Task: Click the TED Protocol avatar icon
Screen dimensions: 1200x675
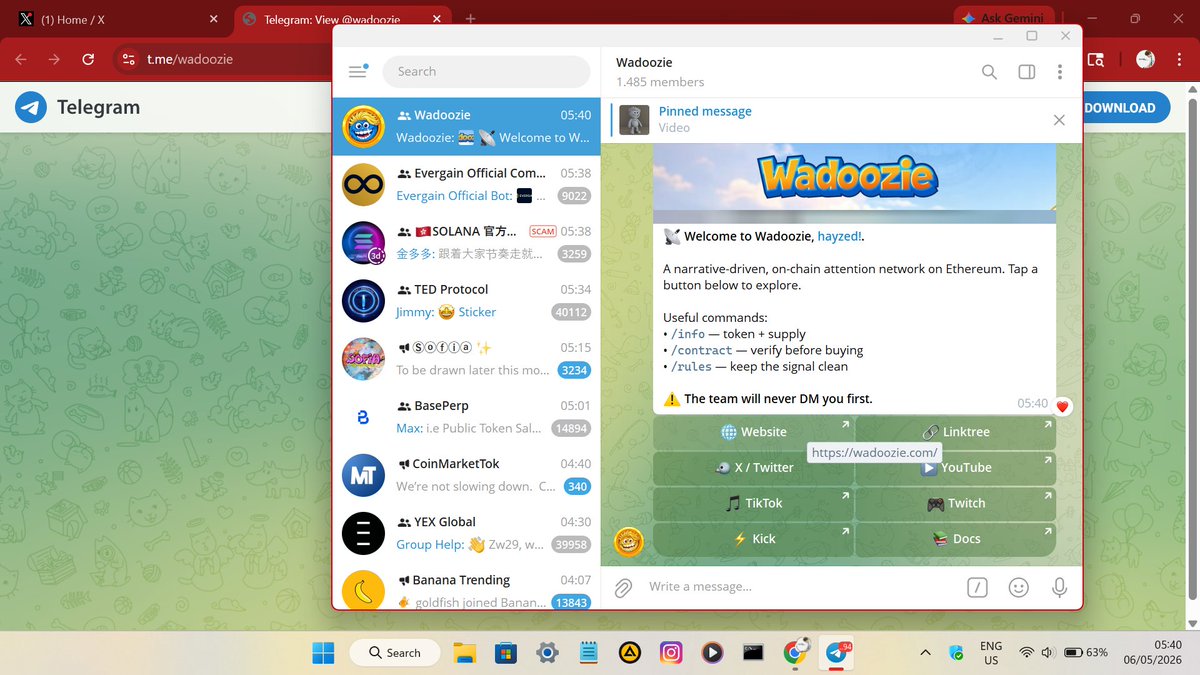Action: pos(363,300)
